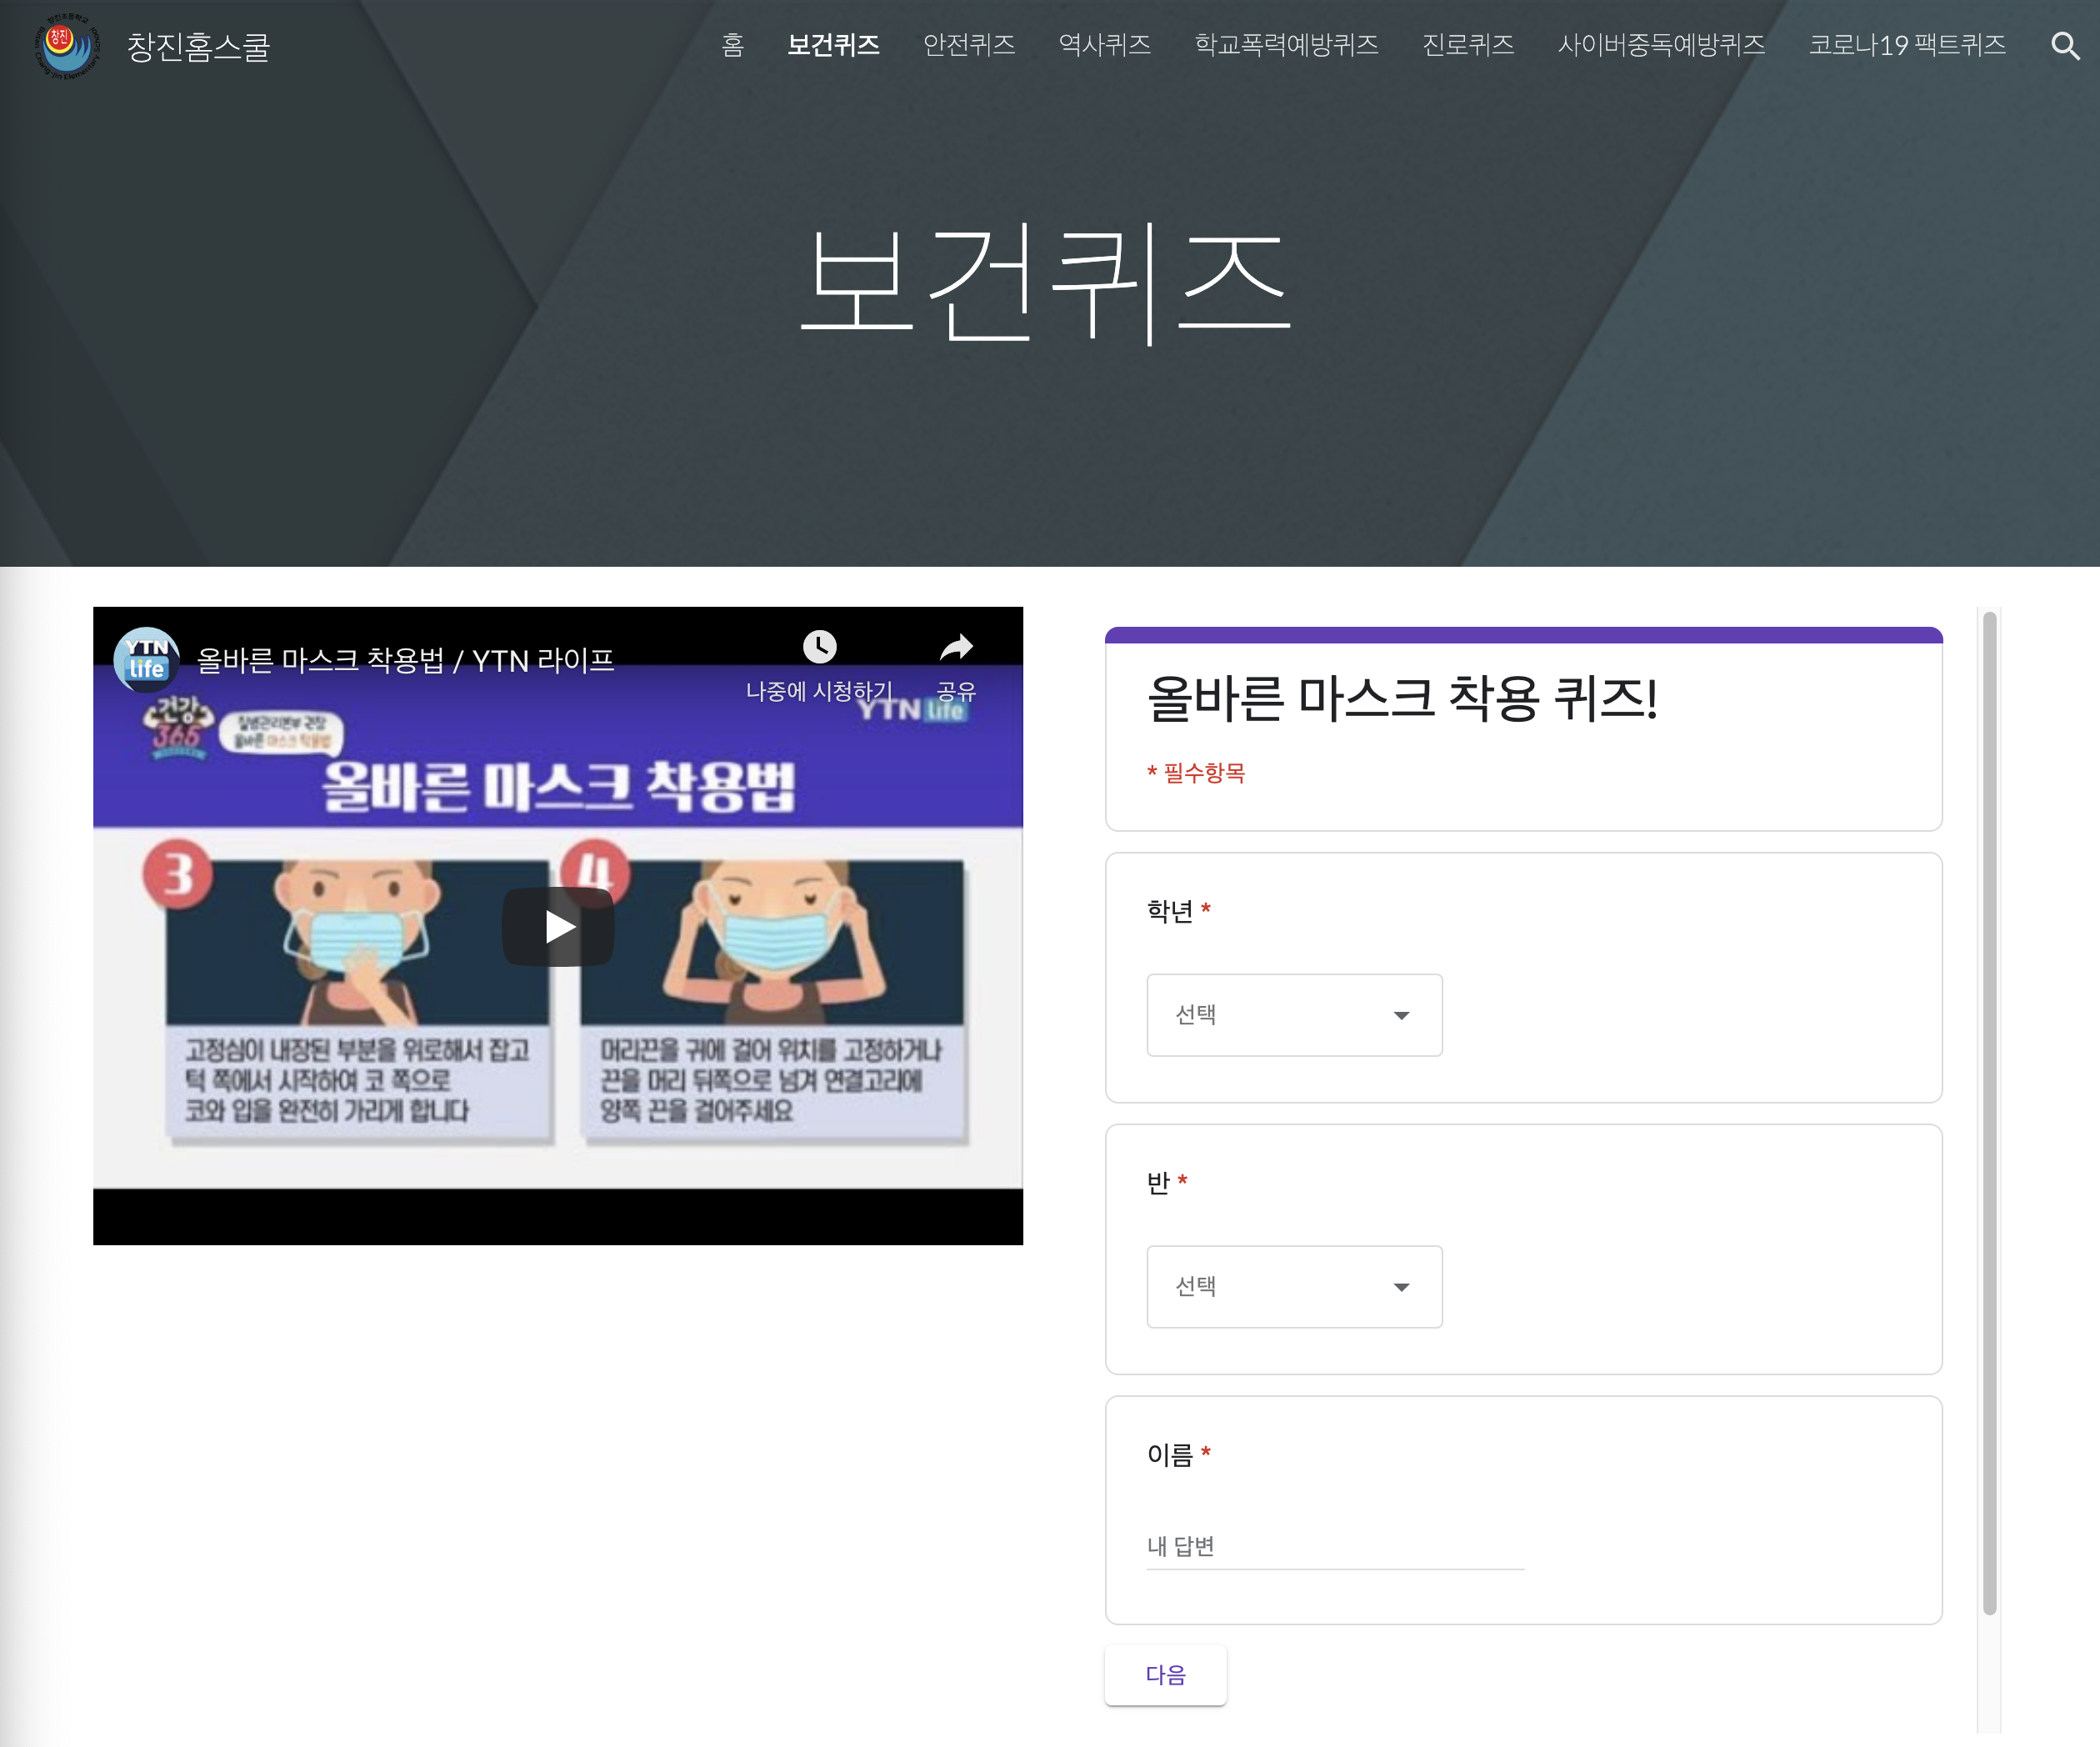Open the 학교폭력예방퀴즈 menu item
Image resolution: width=2100 pixels, height=1747 pixels.
pyautogui.click(x=1286, y=45)
